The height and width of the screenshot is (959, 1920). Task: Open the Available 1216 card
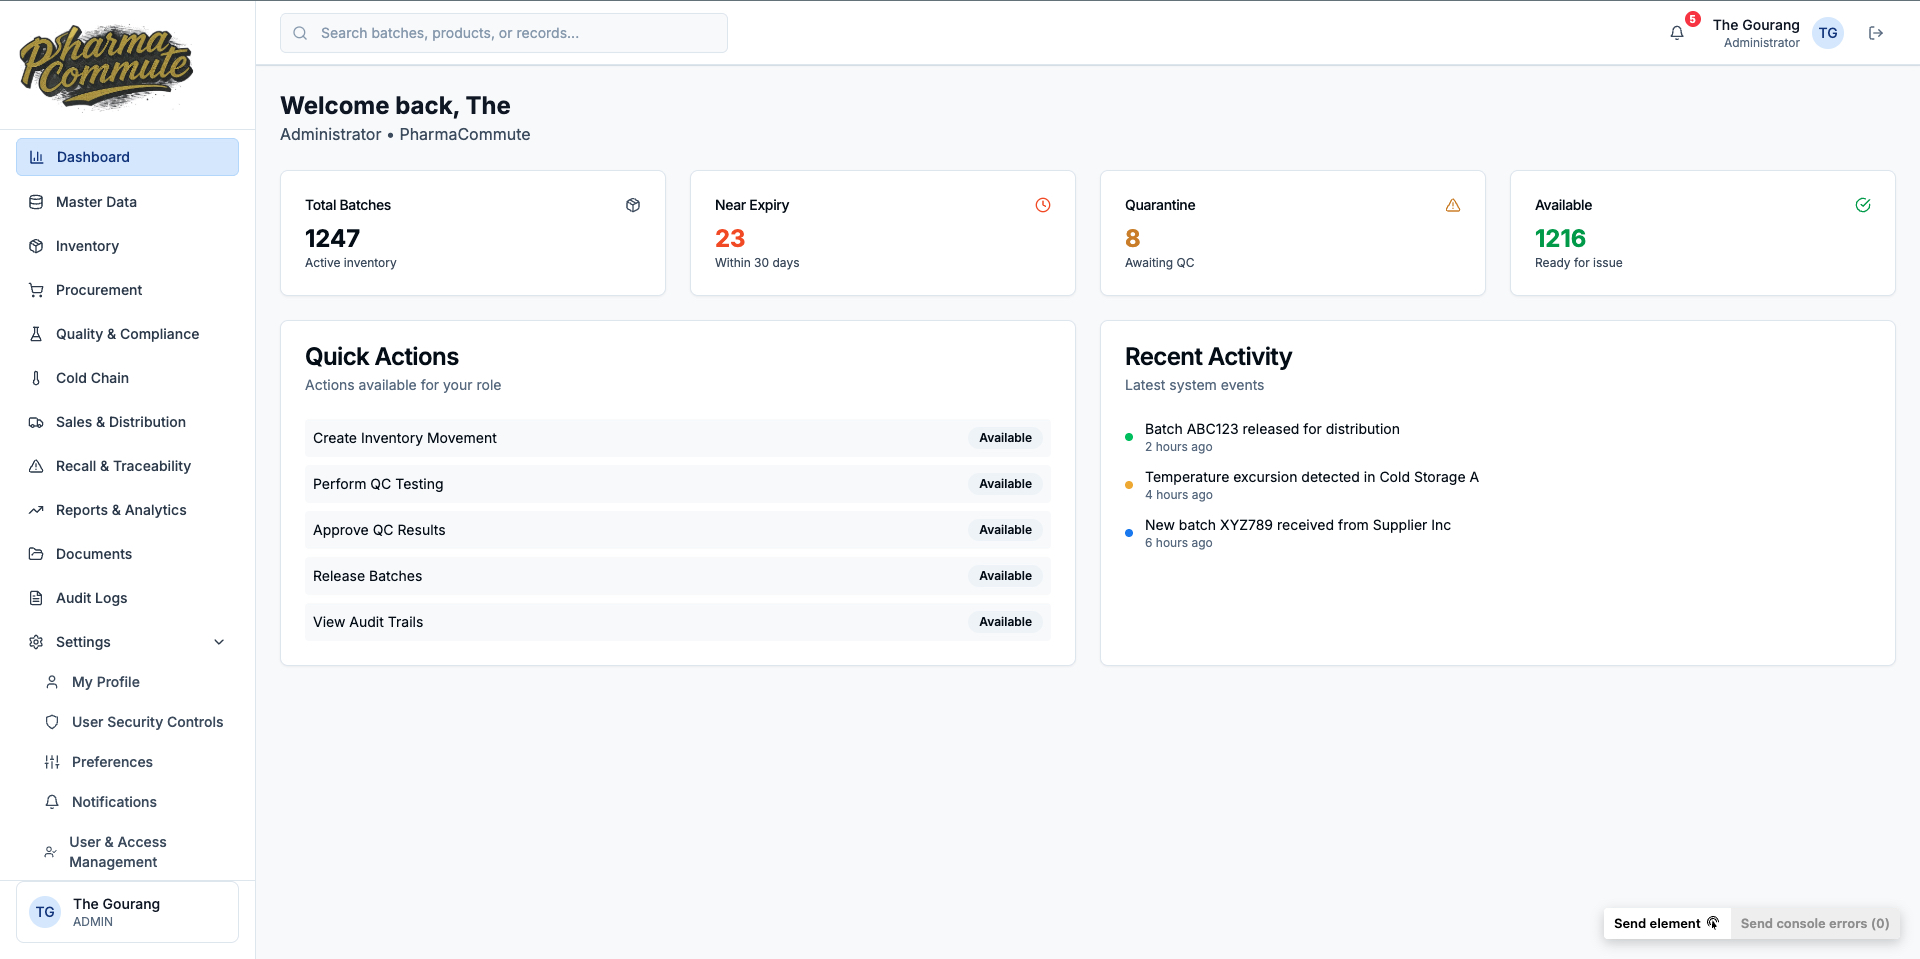coord(1703,233)
